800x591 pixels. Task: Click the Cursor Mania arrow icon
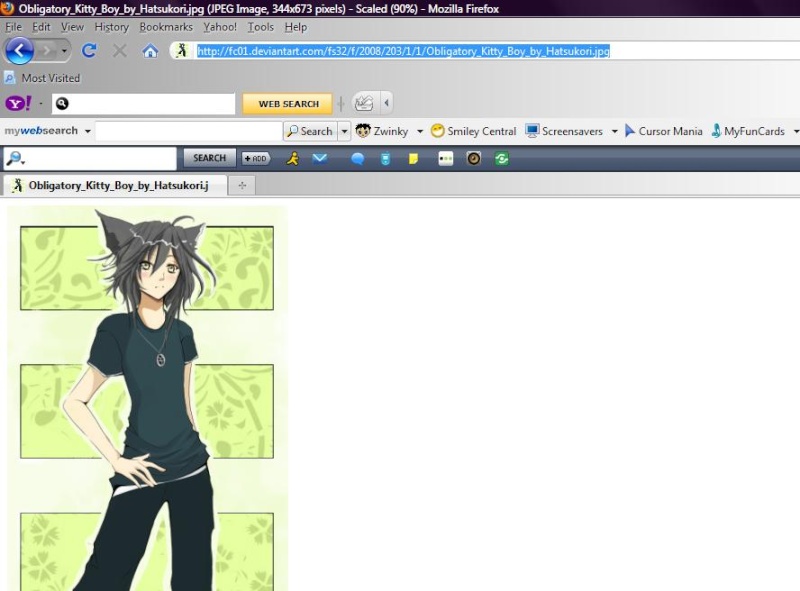click(x=630, y=131)
